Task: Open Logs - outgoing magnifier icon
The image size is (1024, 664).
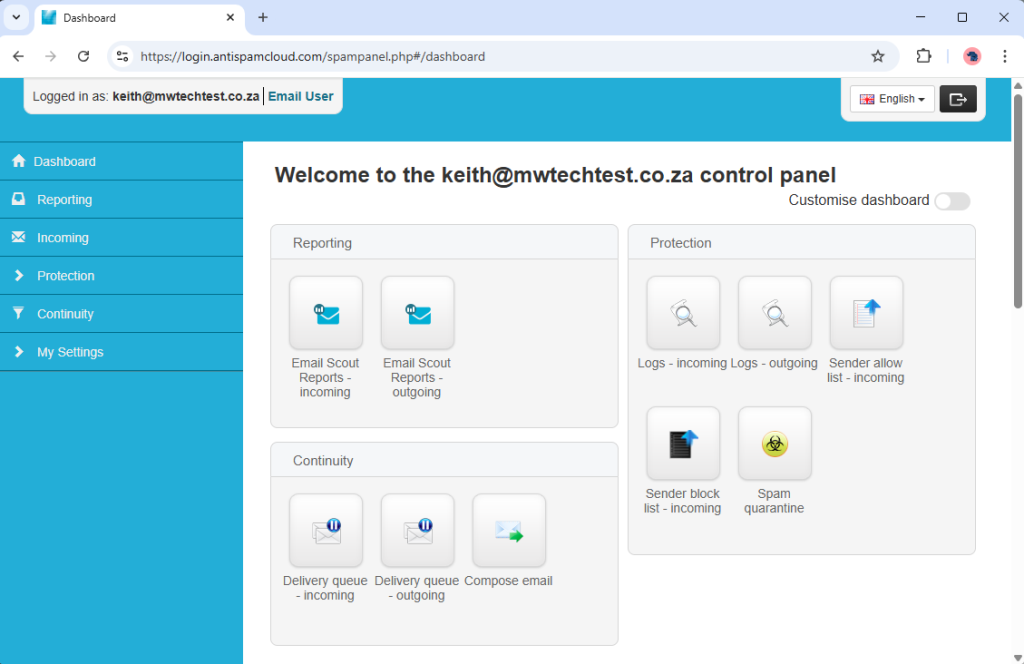Action: click(774, 313)
